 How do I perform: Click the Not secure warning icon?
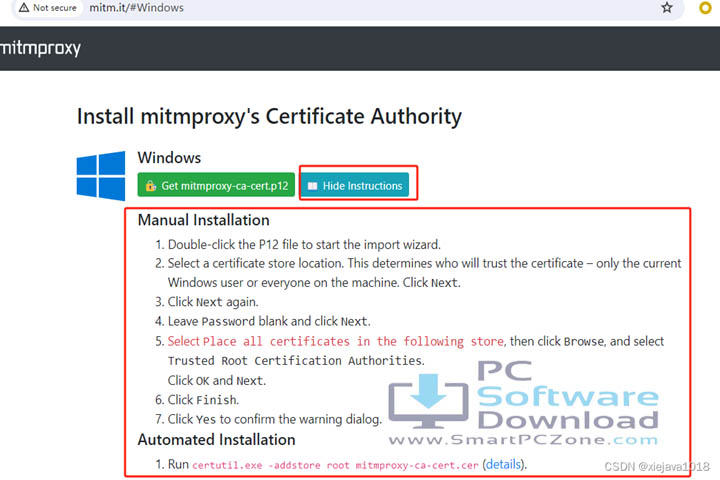click(24, 7)
